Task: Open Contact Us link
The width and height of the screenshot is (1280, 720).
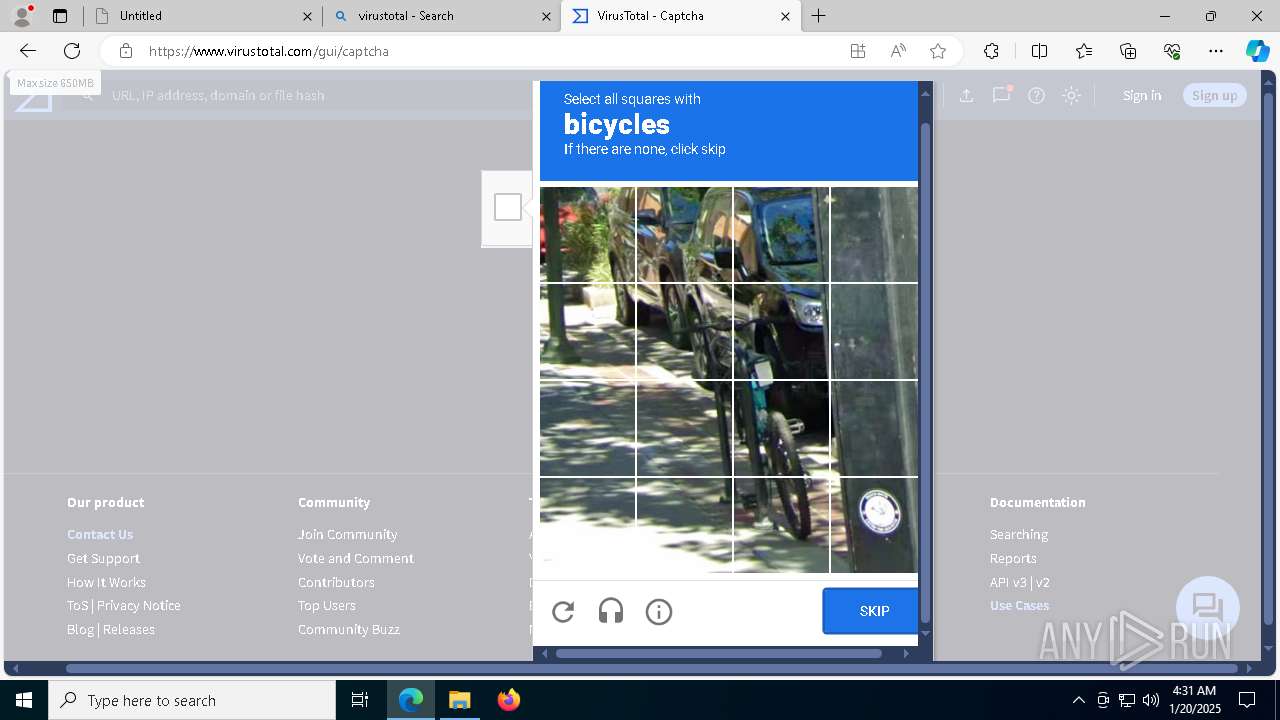Action: click(x=100, y=534)
